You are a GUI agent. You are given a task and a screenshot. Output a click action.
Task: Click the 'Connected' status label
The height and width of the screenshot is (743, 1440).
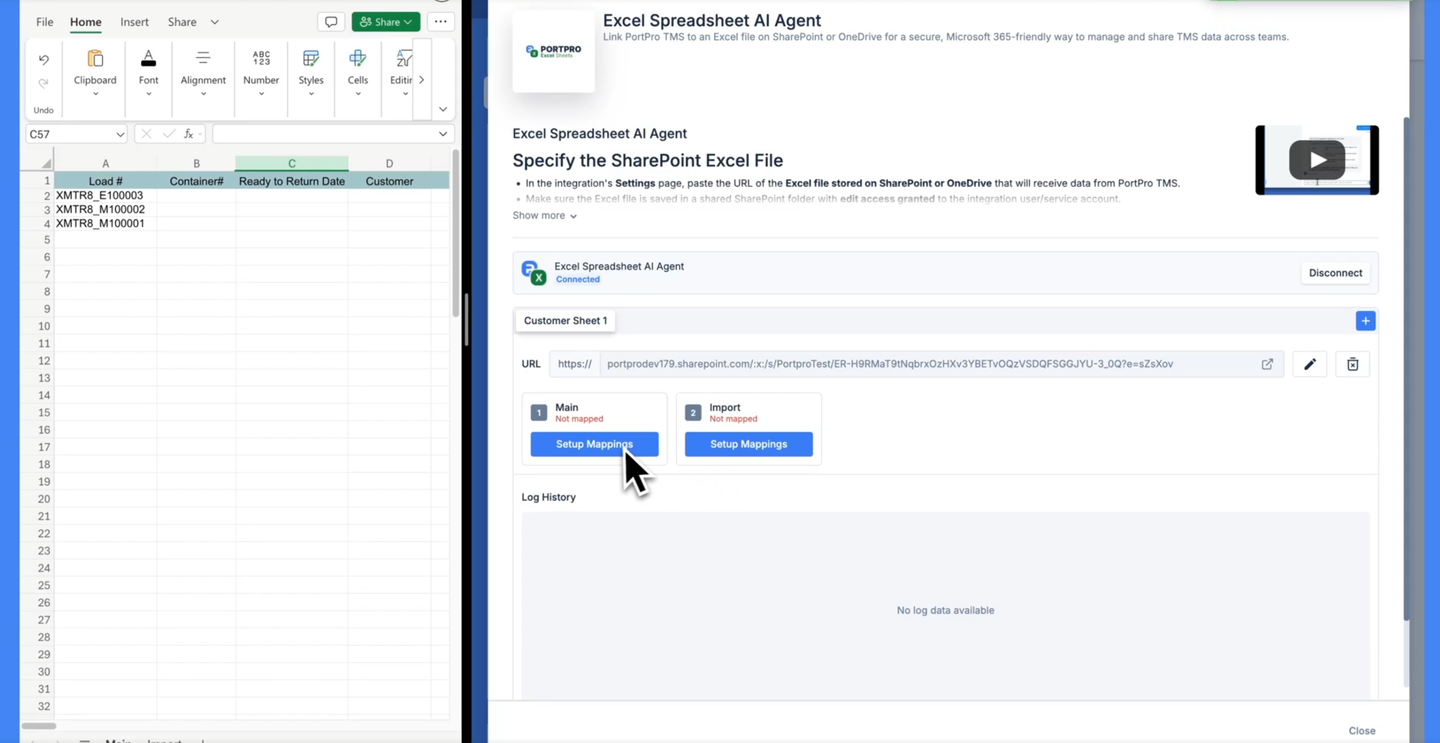pos(578,280)
